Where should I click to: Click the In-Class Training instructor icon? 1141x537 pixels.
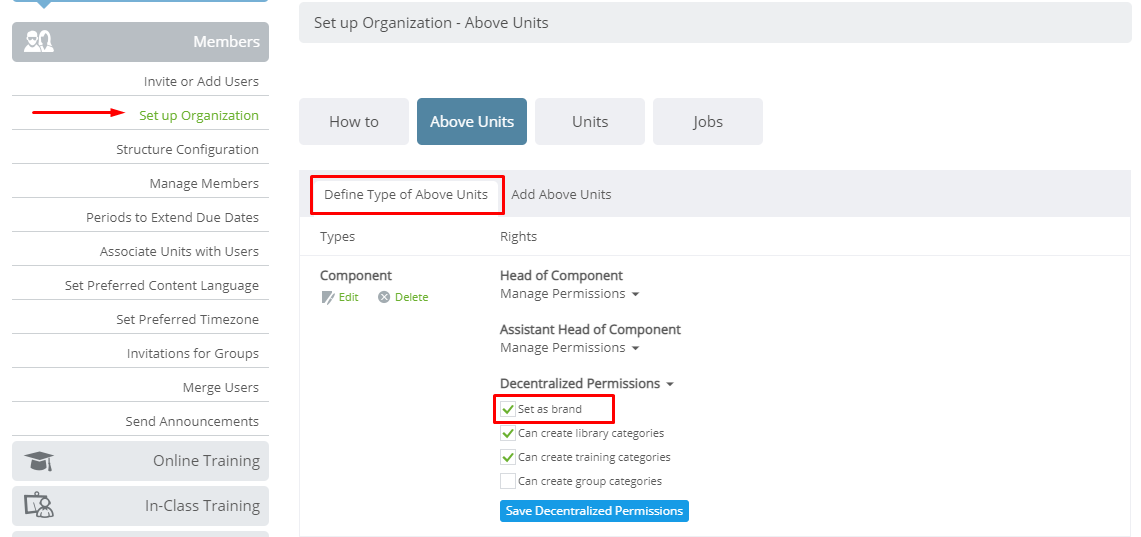(x=39, y=506)
